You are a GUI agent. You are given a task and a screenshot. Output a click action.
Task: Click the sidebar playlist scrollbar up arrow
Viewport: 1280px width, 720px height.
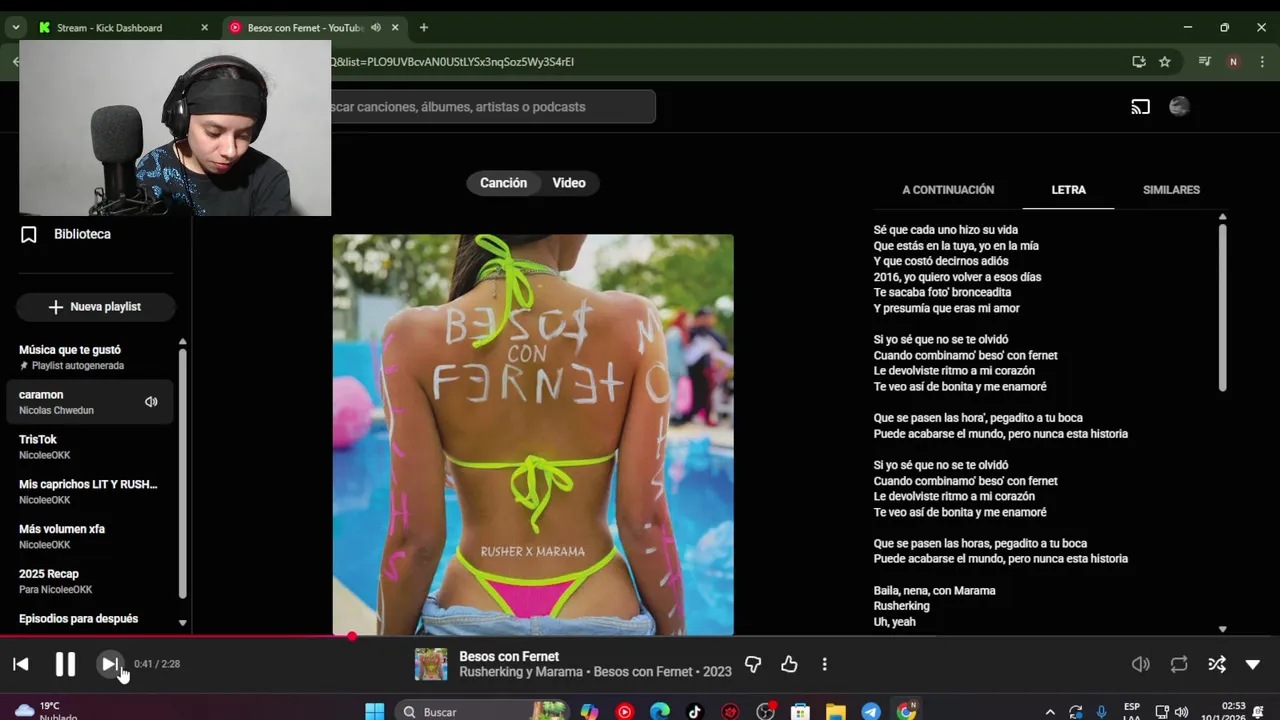click(182, 342)
